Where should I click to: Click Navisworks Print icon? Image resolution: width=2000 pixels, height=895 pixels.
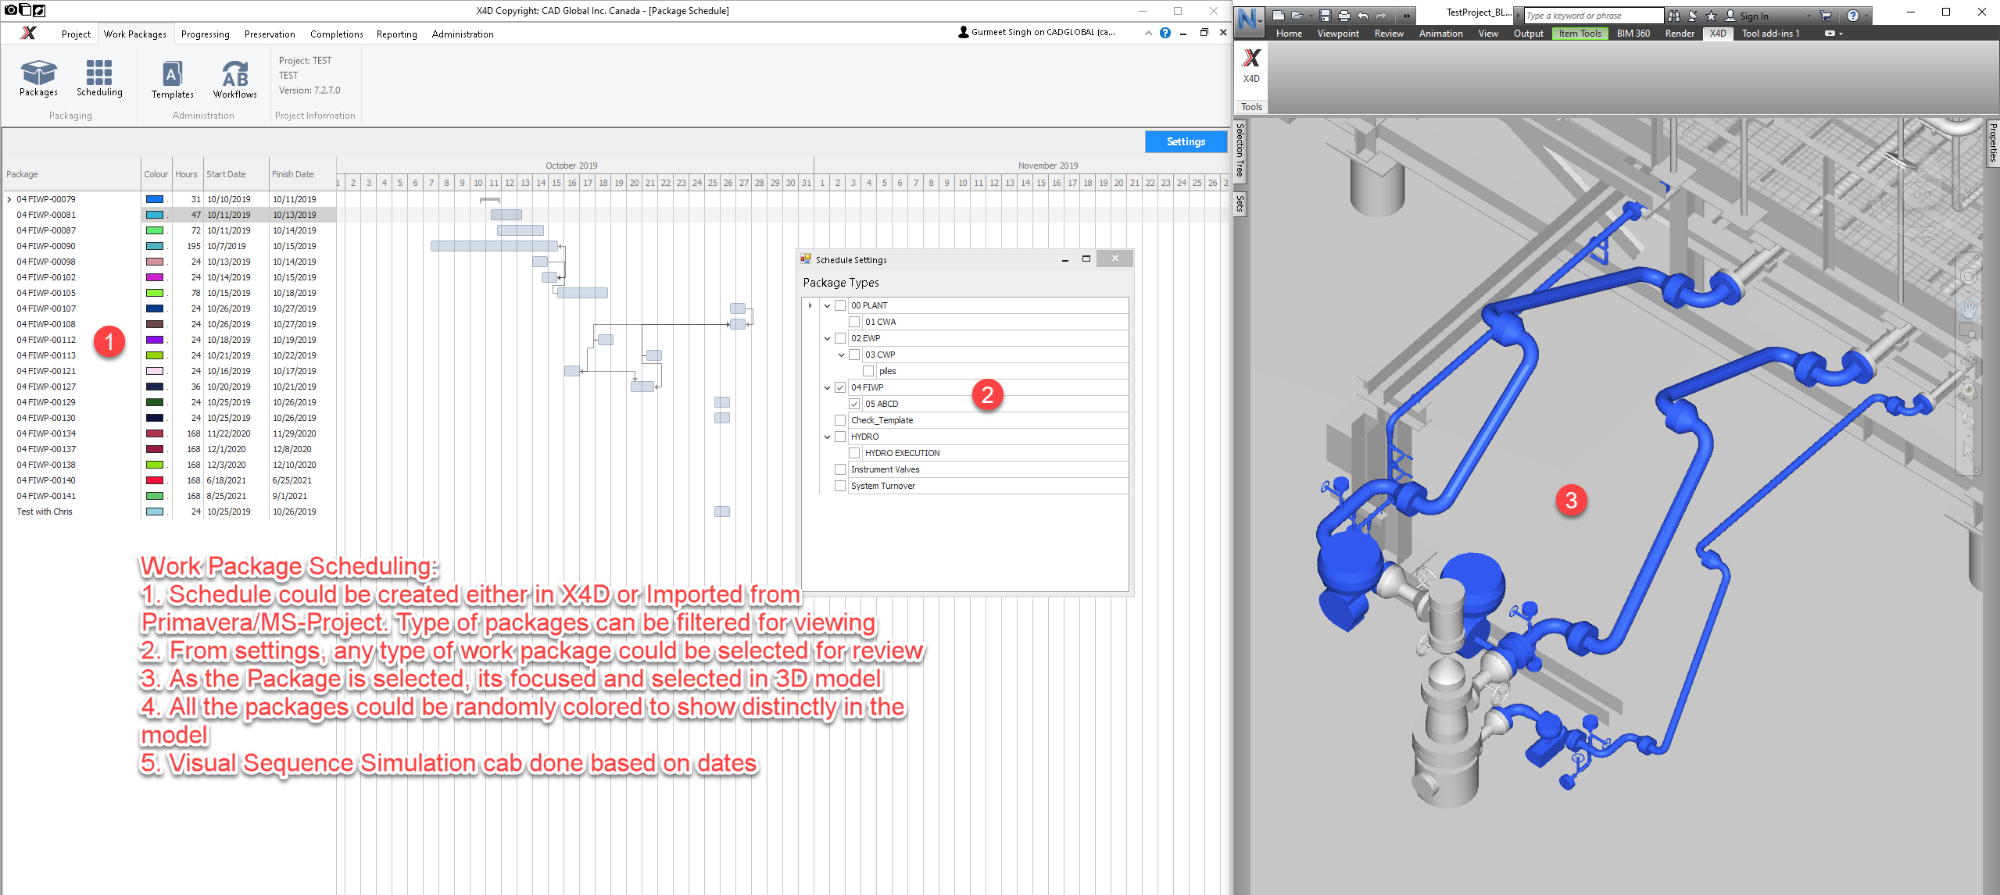1344,16
